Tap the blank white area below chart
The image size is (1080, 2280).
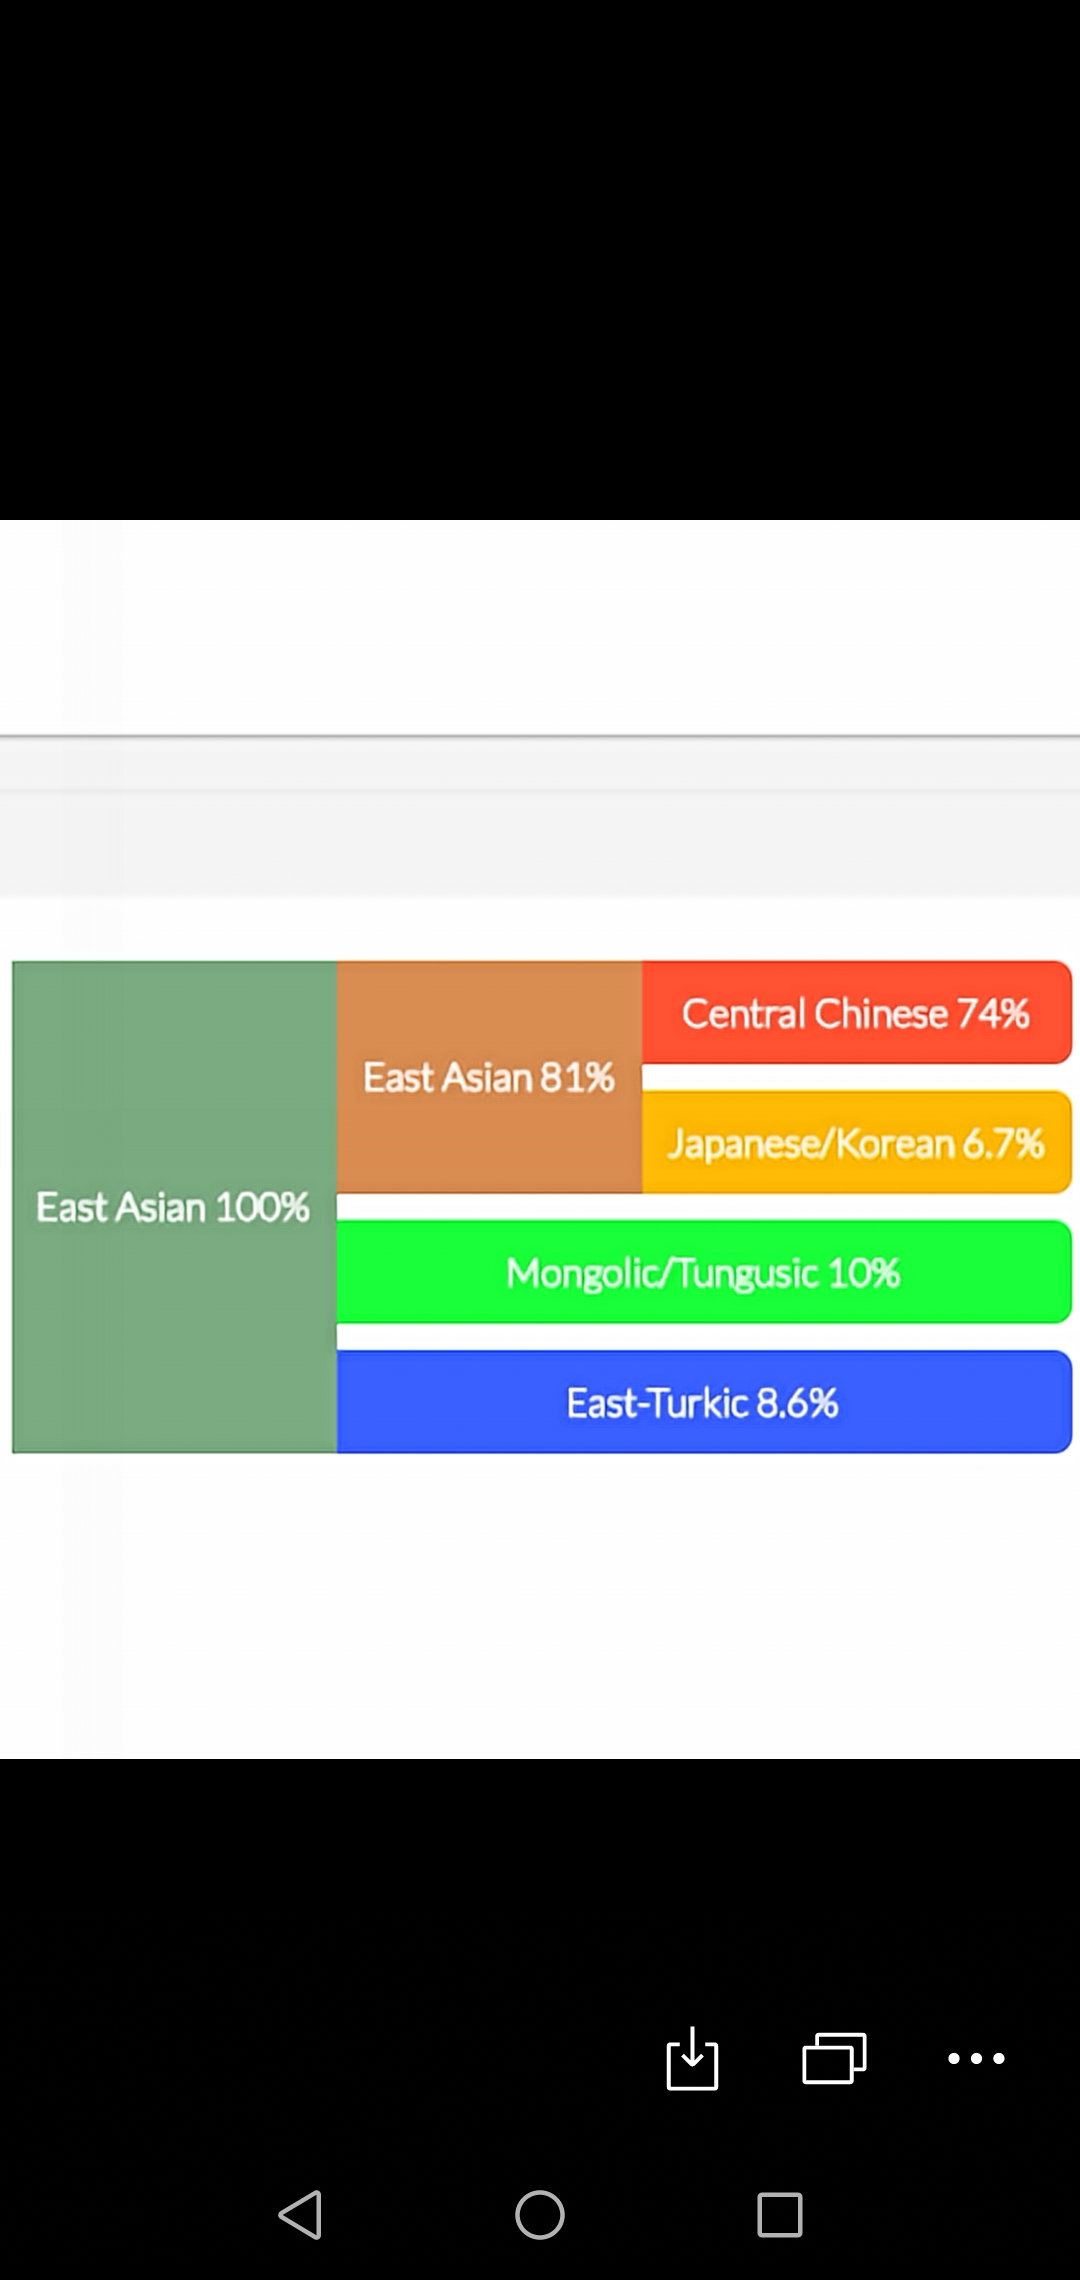point(540,1605)
